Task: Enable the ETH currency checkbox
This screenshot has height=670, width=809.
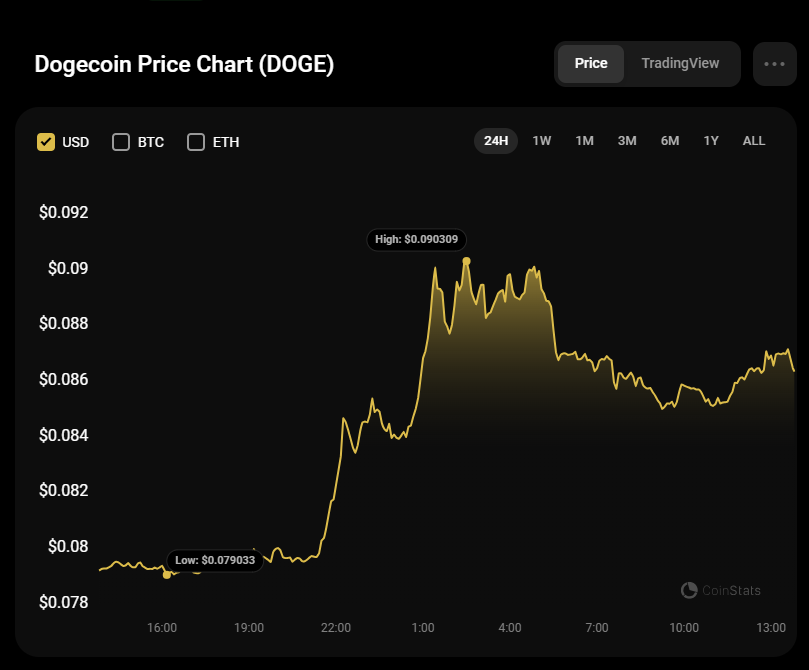Action: [196, 141]
